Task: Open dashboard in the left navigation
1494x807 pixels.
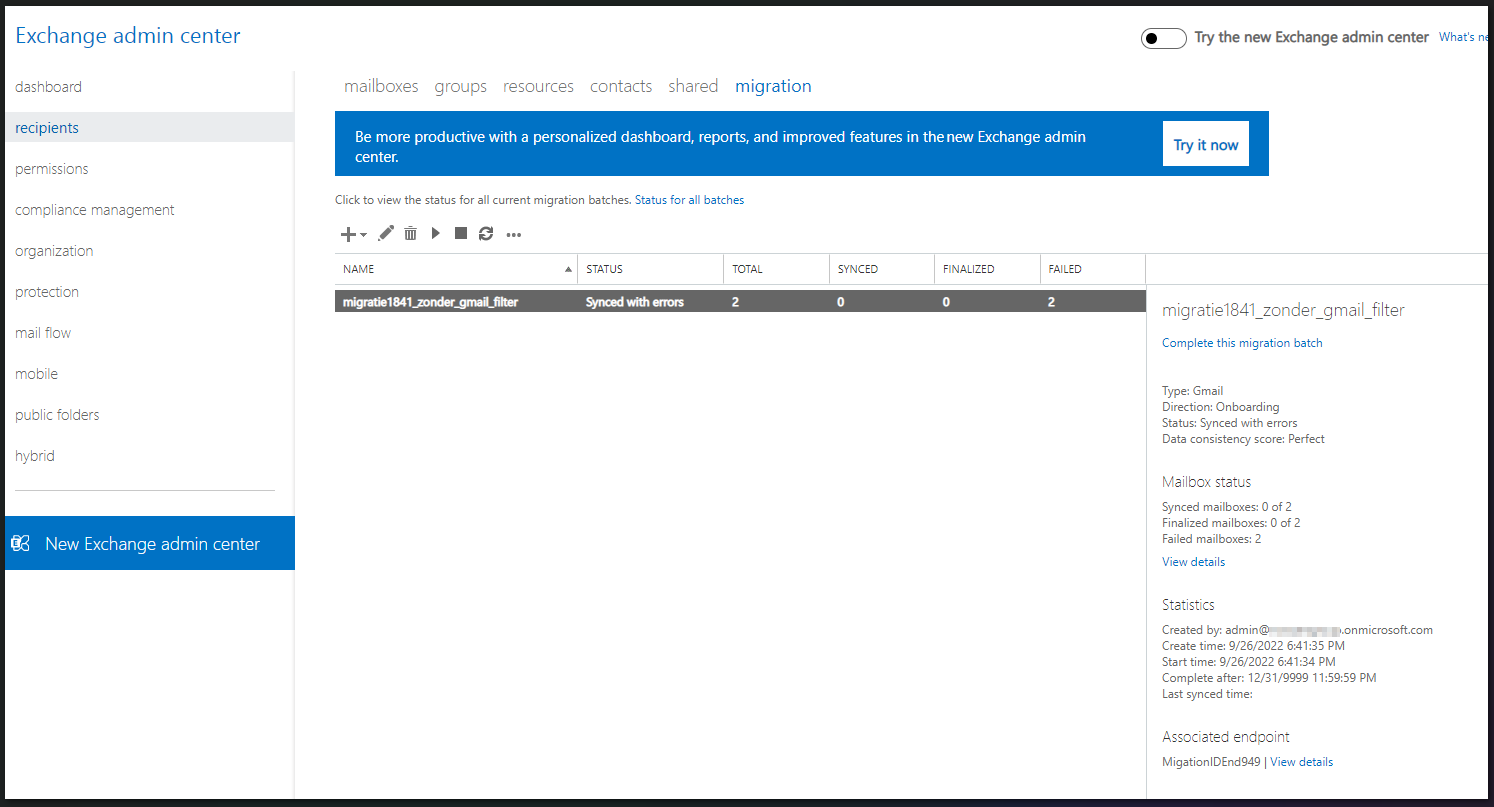Action: pos(49,87)
